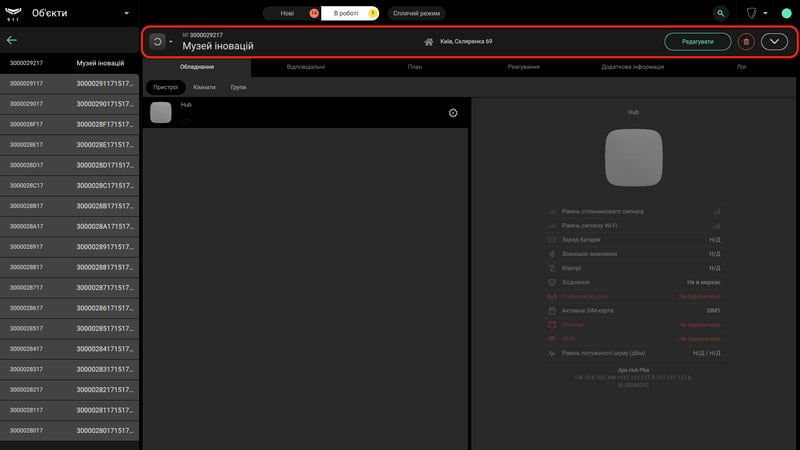Select object 3000028817 in the list
This screenshot has width=800, height=450.
coord(69,267)
